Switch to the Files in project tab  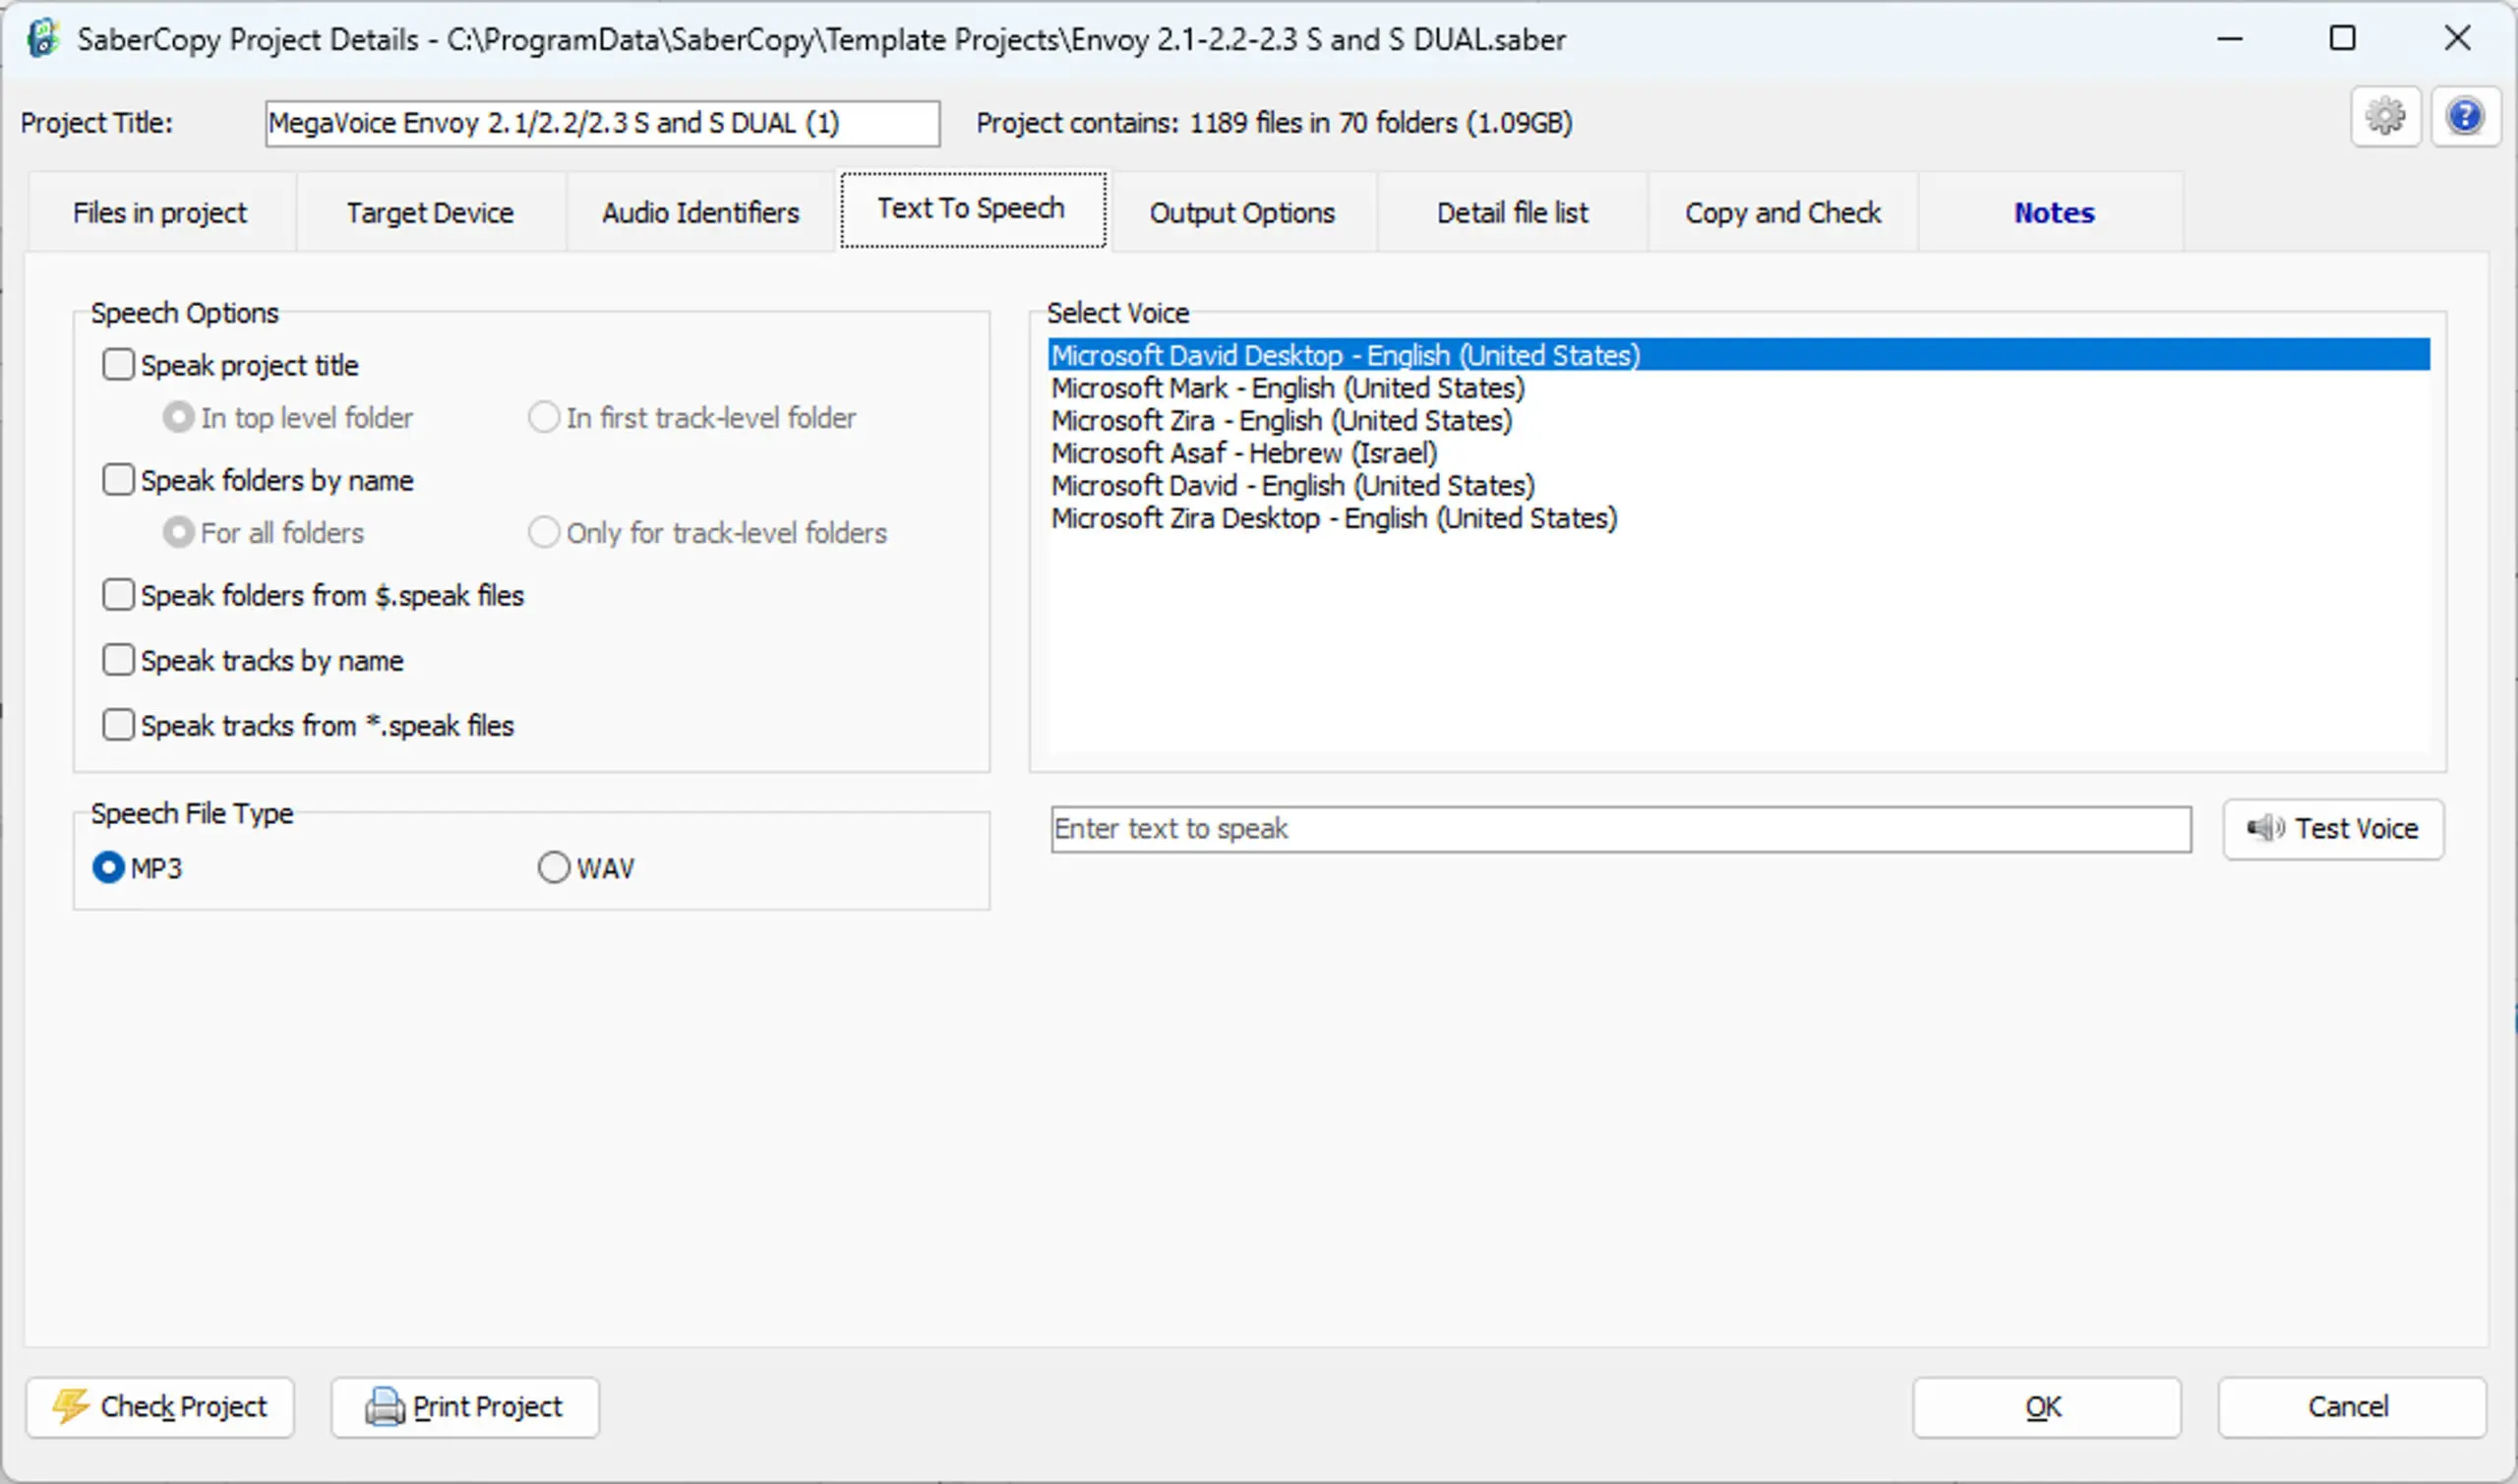(160, 212)
